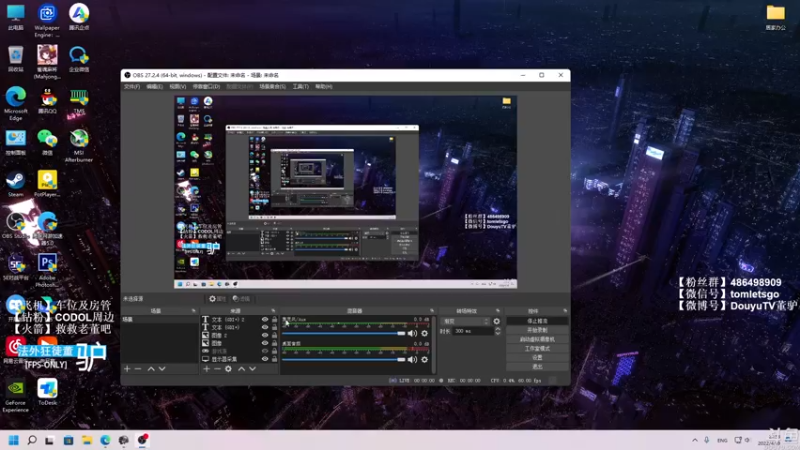Open OBS Settings from Controls panel

click(537, 358)
